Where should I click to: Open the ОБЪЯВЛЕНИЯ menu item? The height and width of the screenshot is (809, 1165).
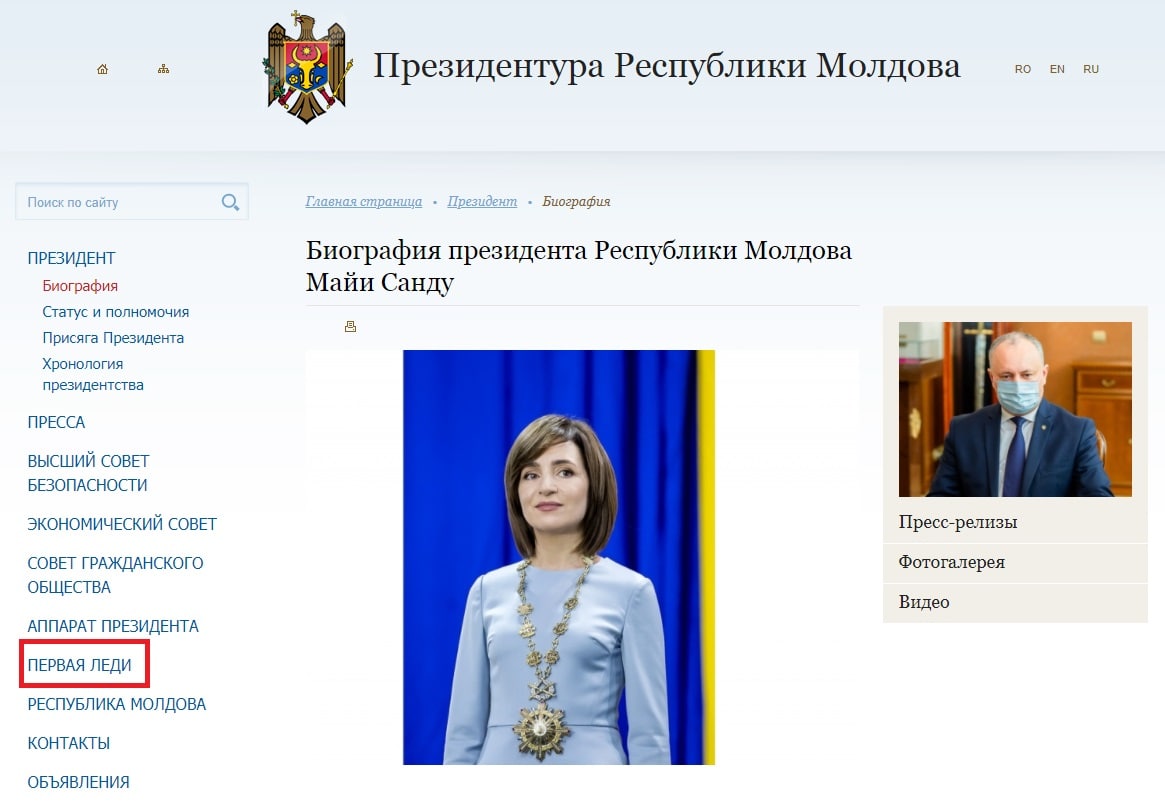tap(79, 782)
